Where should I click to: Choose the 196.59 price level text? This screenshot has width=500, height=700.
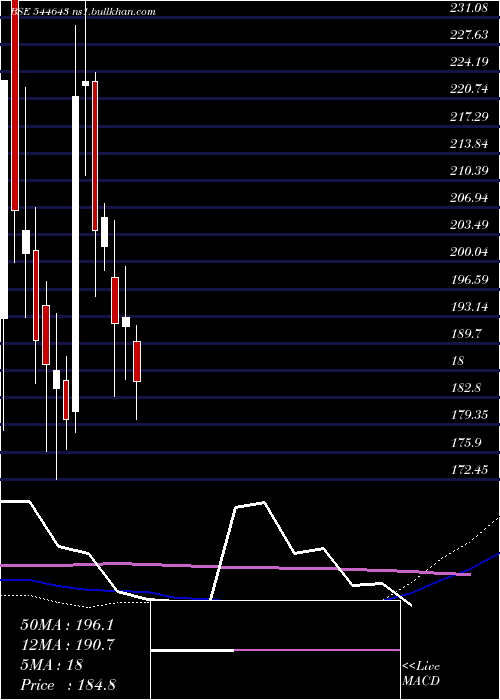[x=469, y=279]
